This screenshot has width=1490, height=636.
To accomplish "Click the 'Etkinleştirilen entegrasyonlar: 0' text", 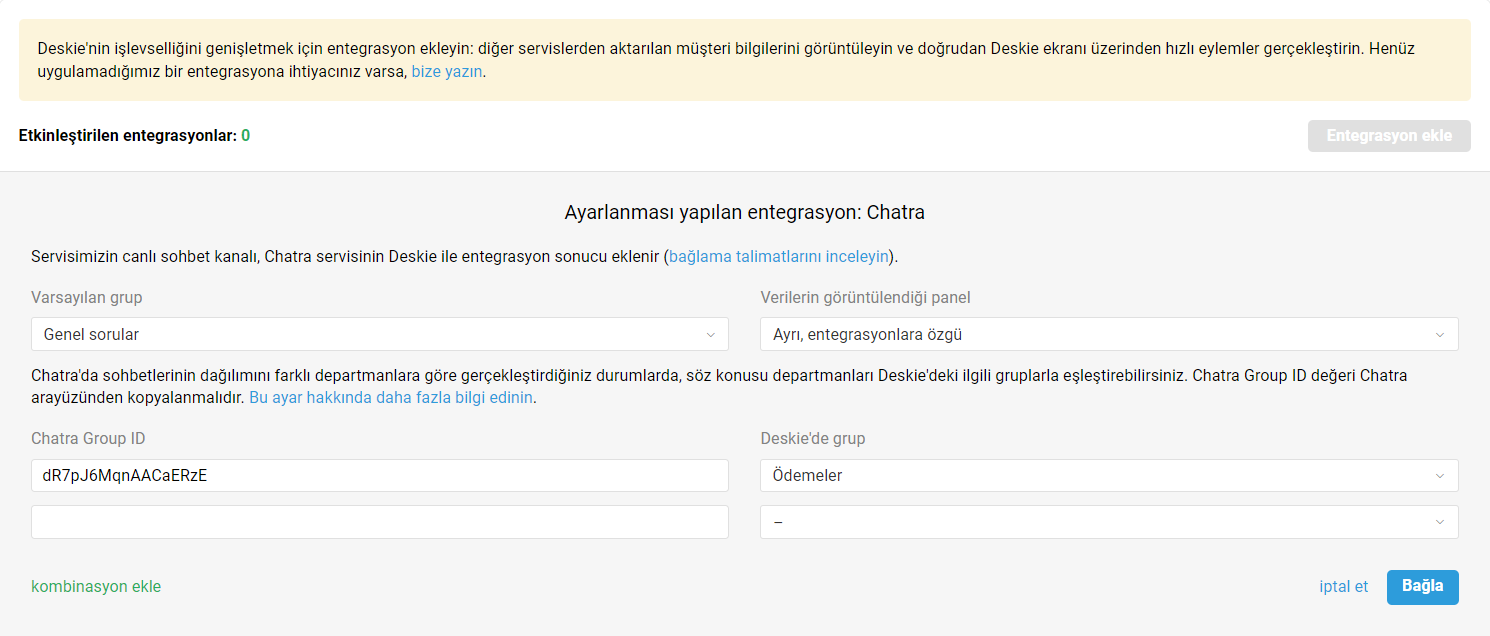I will click(134, 136).
